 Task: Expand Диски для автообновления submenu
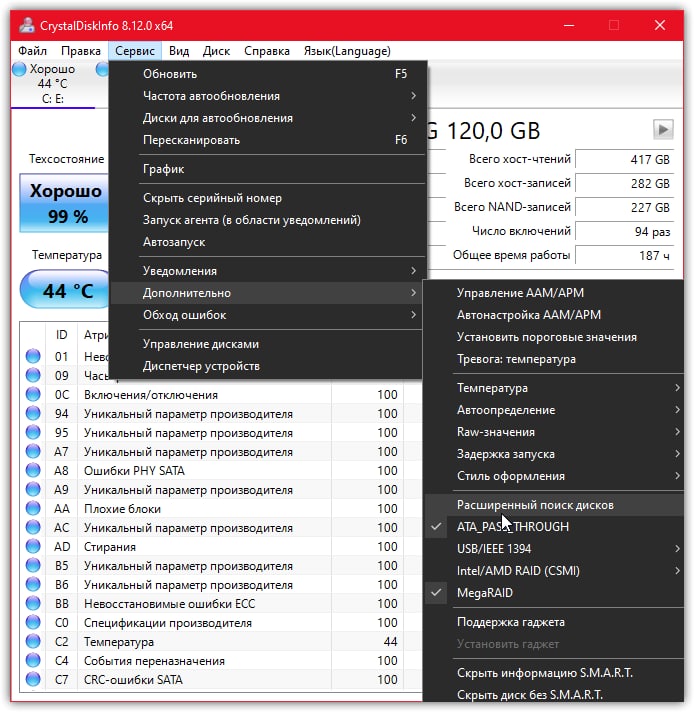(x=267, y=118)
